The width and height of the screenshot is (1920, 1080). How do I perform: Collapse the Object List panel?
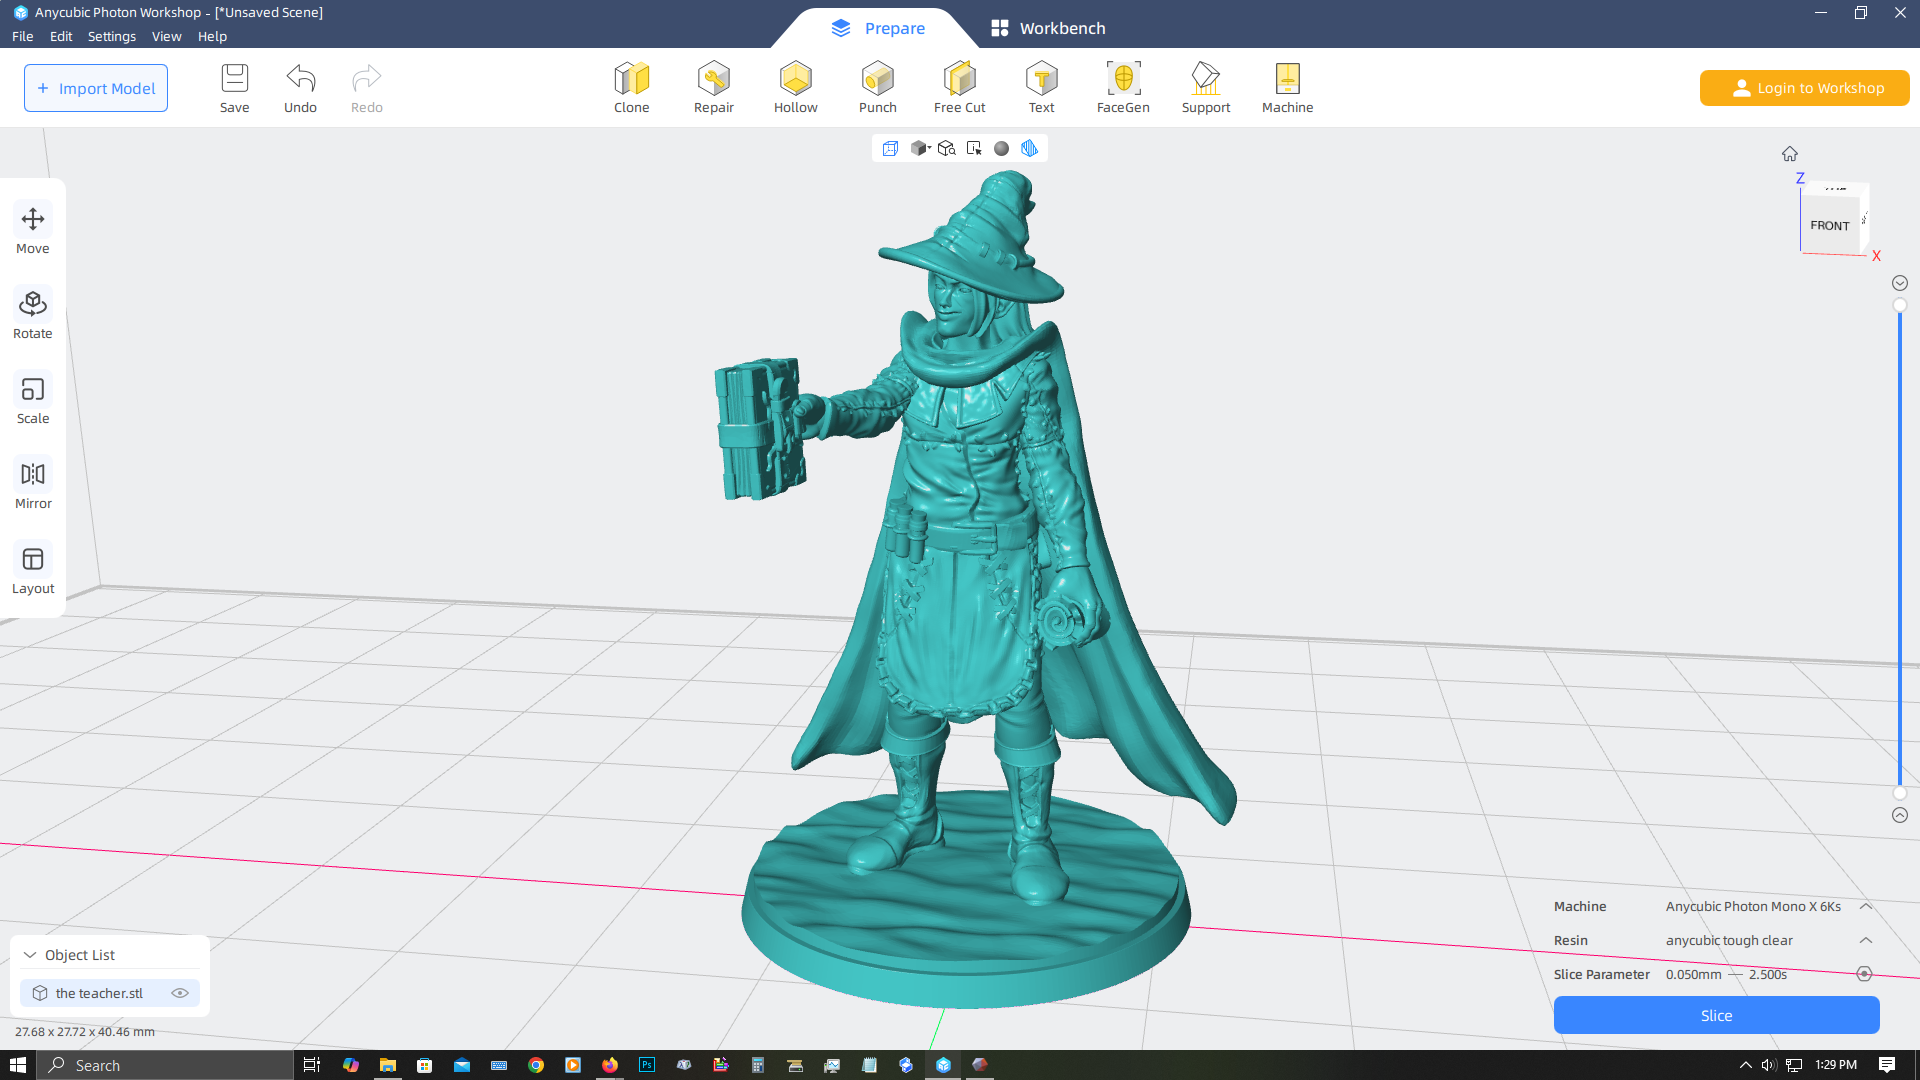30,955
